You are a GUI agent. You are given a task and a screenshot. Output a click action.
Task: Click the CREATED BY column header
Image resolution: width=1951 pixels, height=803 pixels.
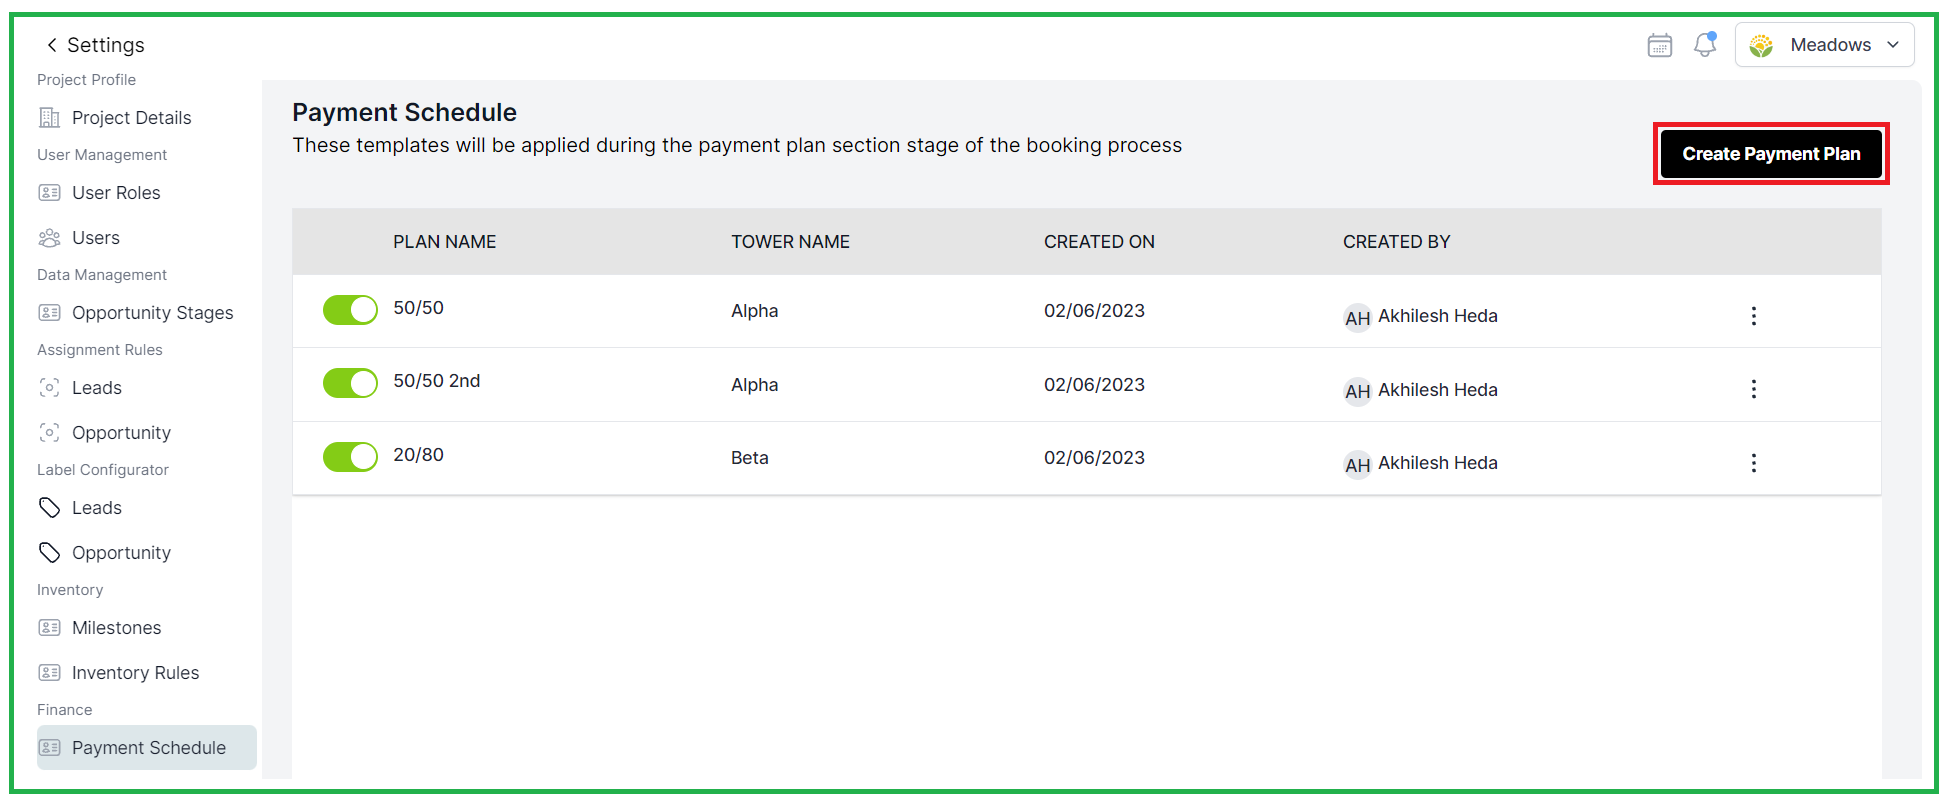(1396, 242)
